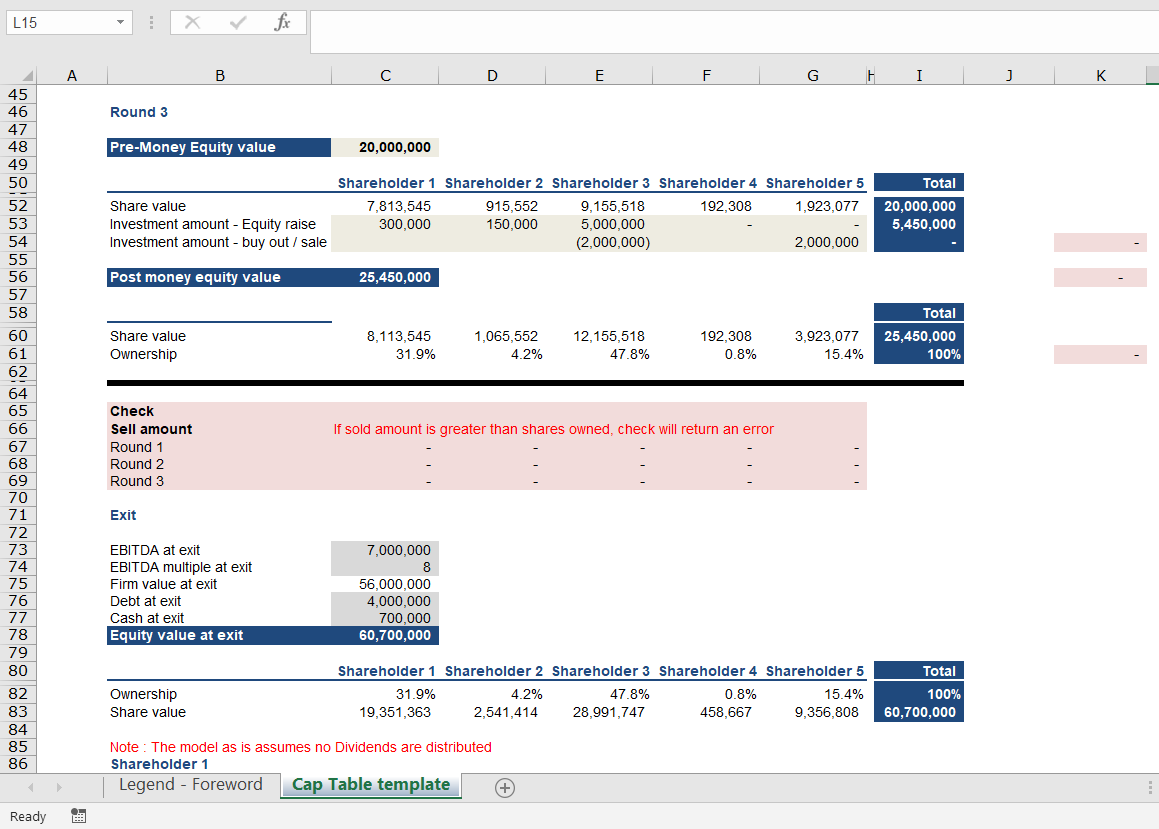The image size is (1159, 829).
Task: Click the Cancel (X) formula bar icon
Action: (192, 22)
